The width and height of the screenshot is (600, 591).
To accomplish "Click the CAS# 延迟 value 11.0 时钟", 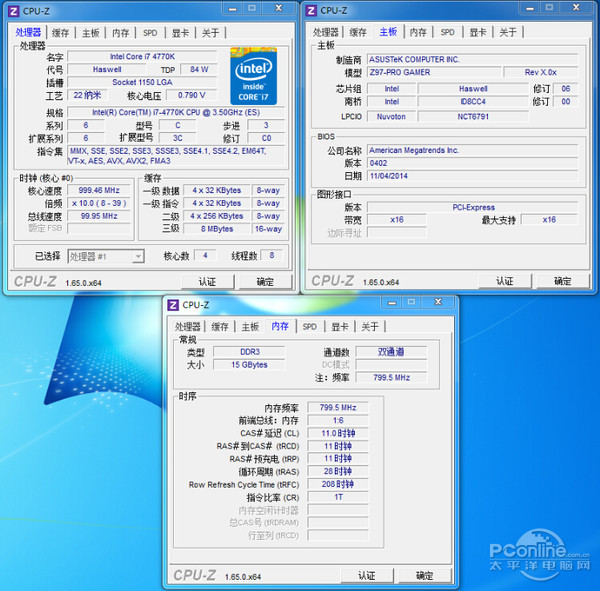I will pyautogui.click(x=338, y=433).
